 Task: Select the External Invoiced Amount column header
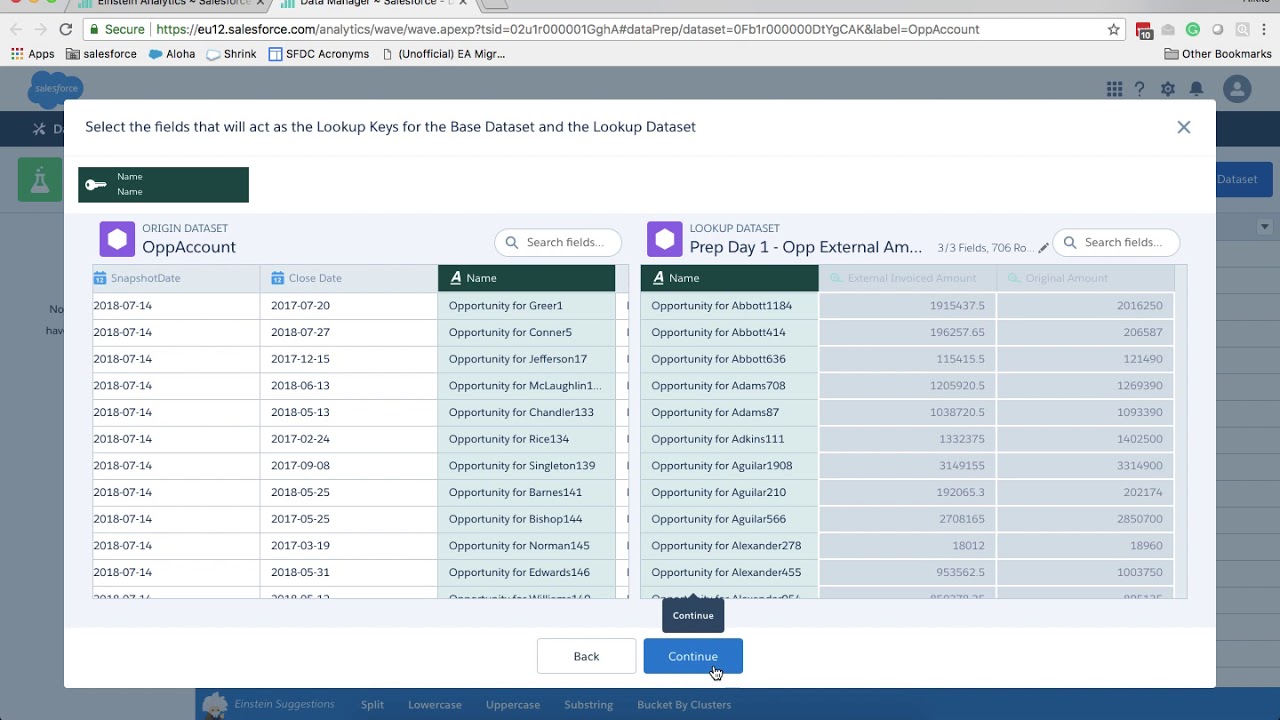click(907, 278)
